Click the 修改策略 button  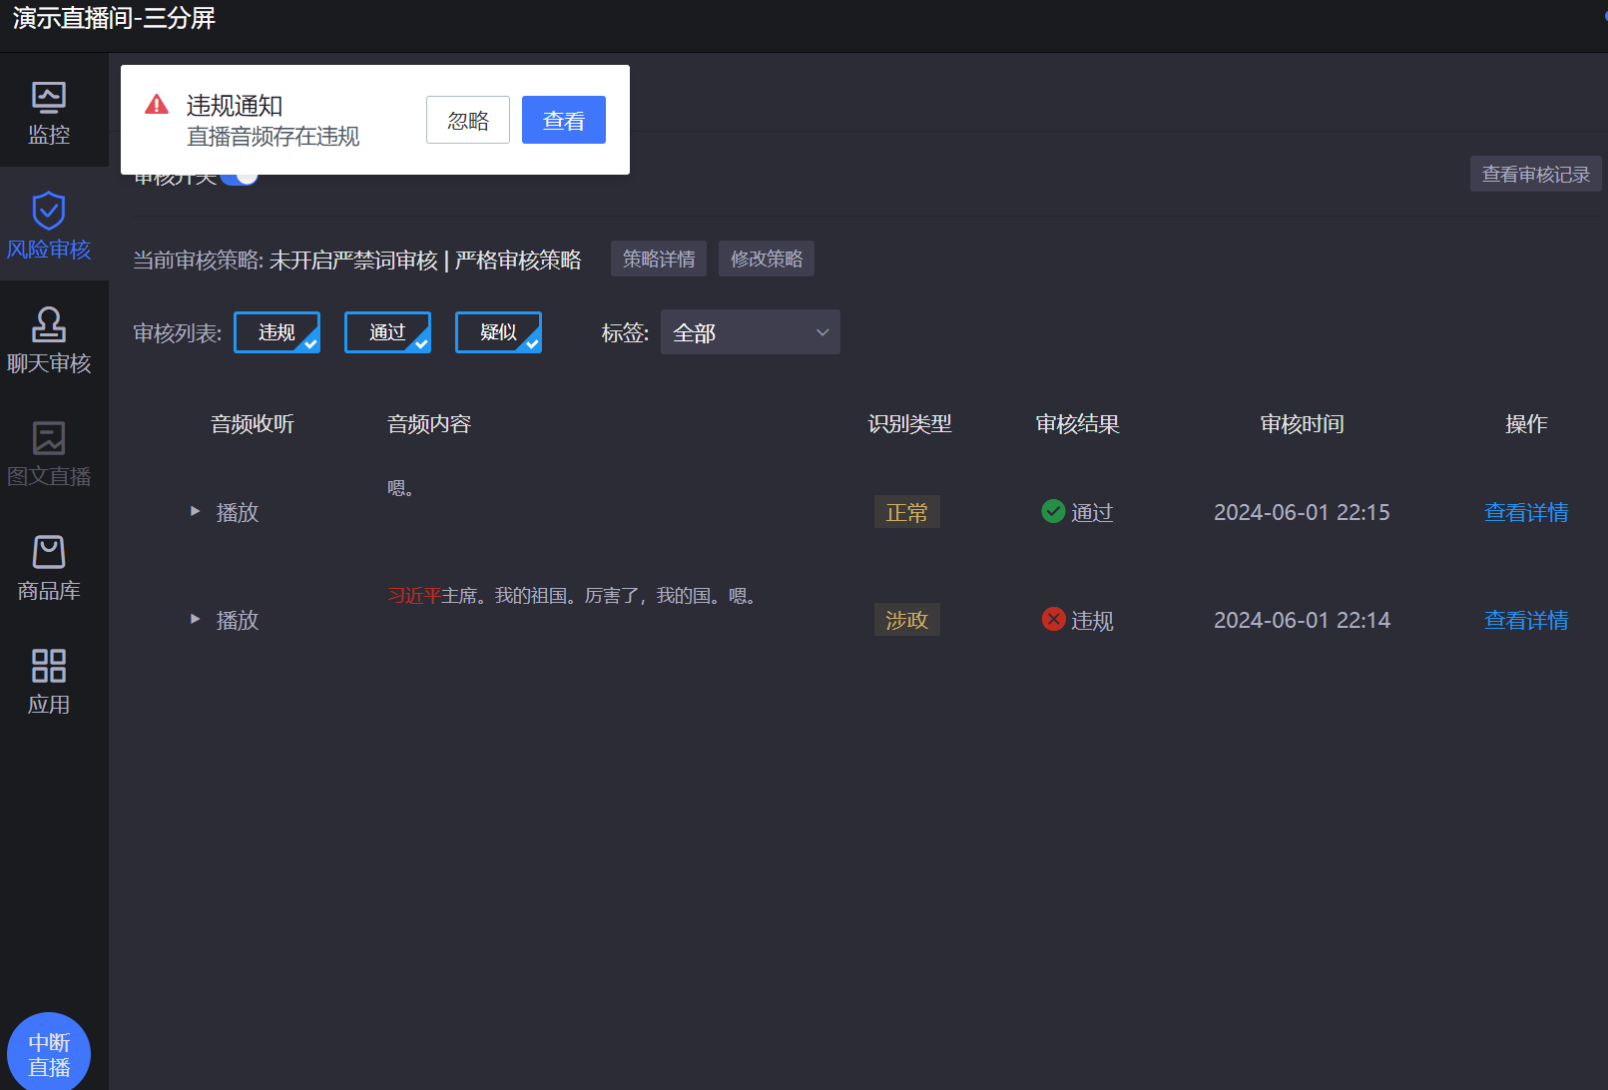pyautogui.click(x=767, y=259)
